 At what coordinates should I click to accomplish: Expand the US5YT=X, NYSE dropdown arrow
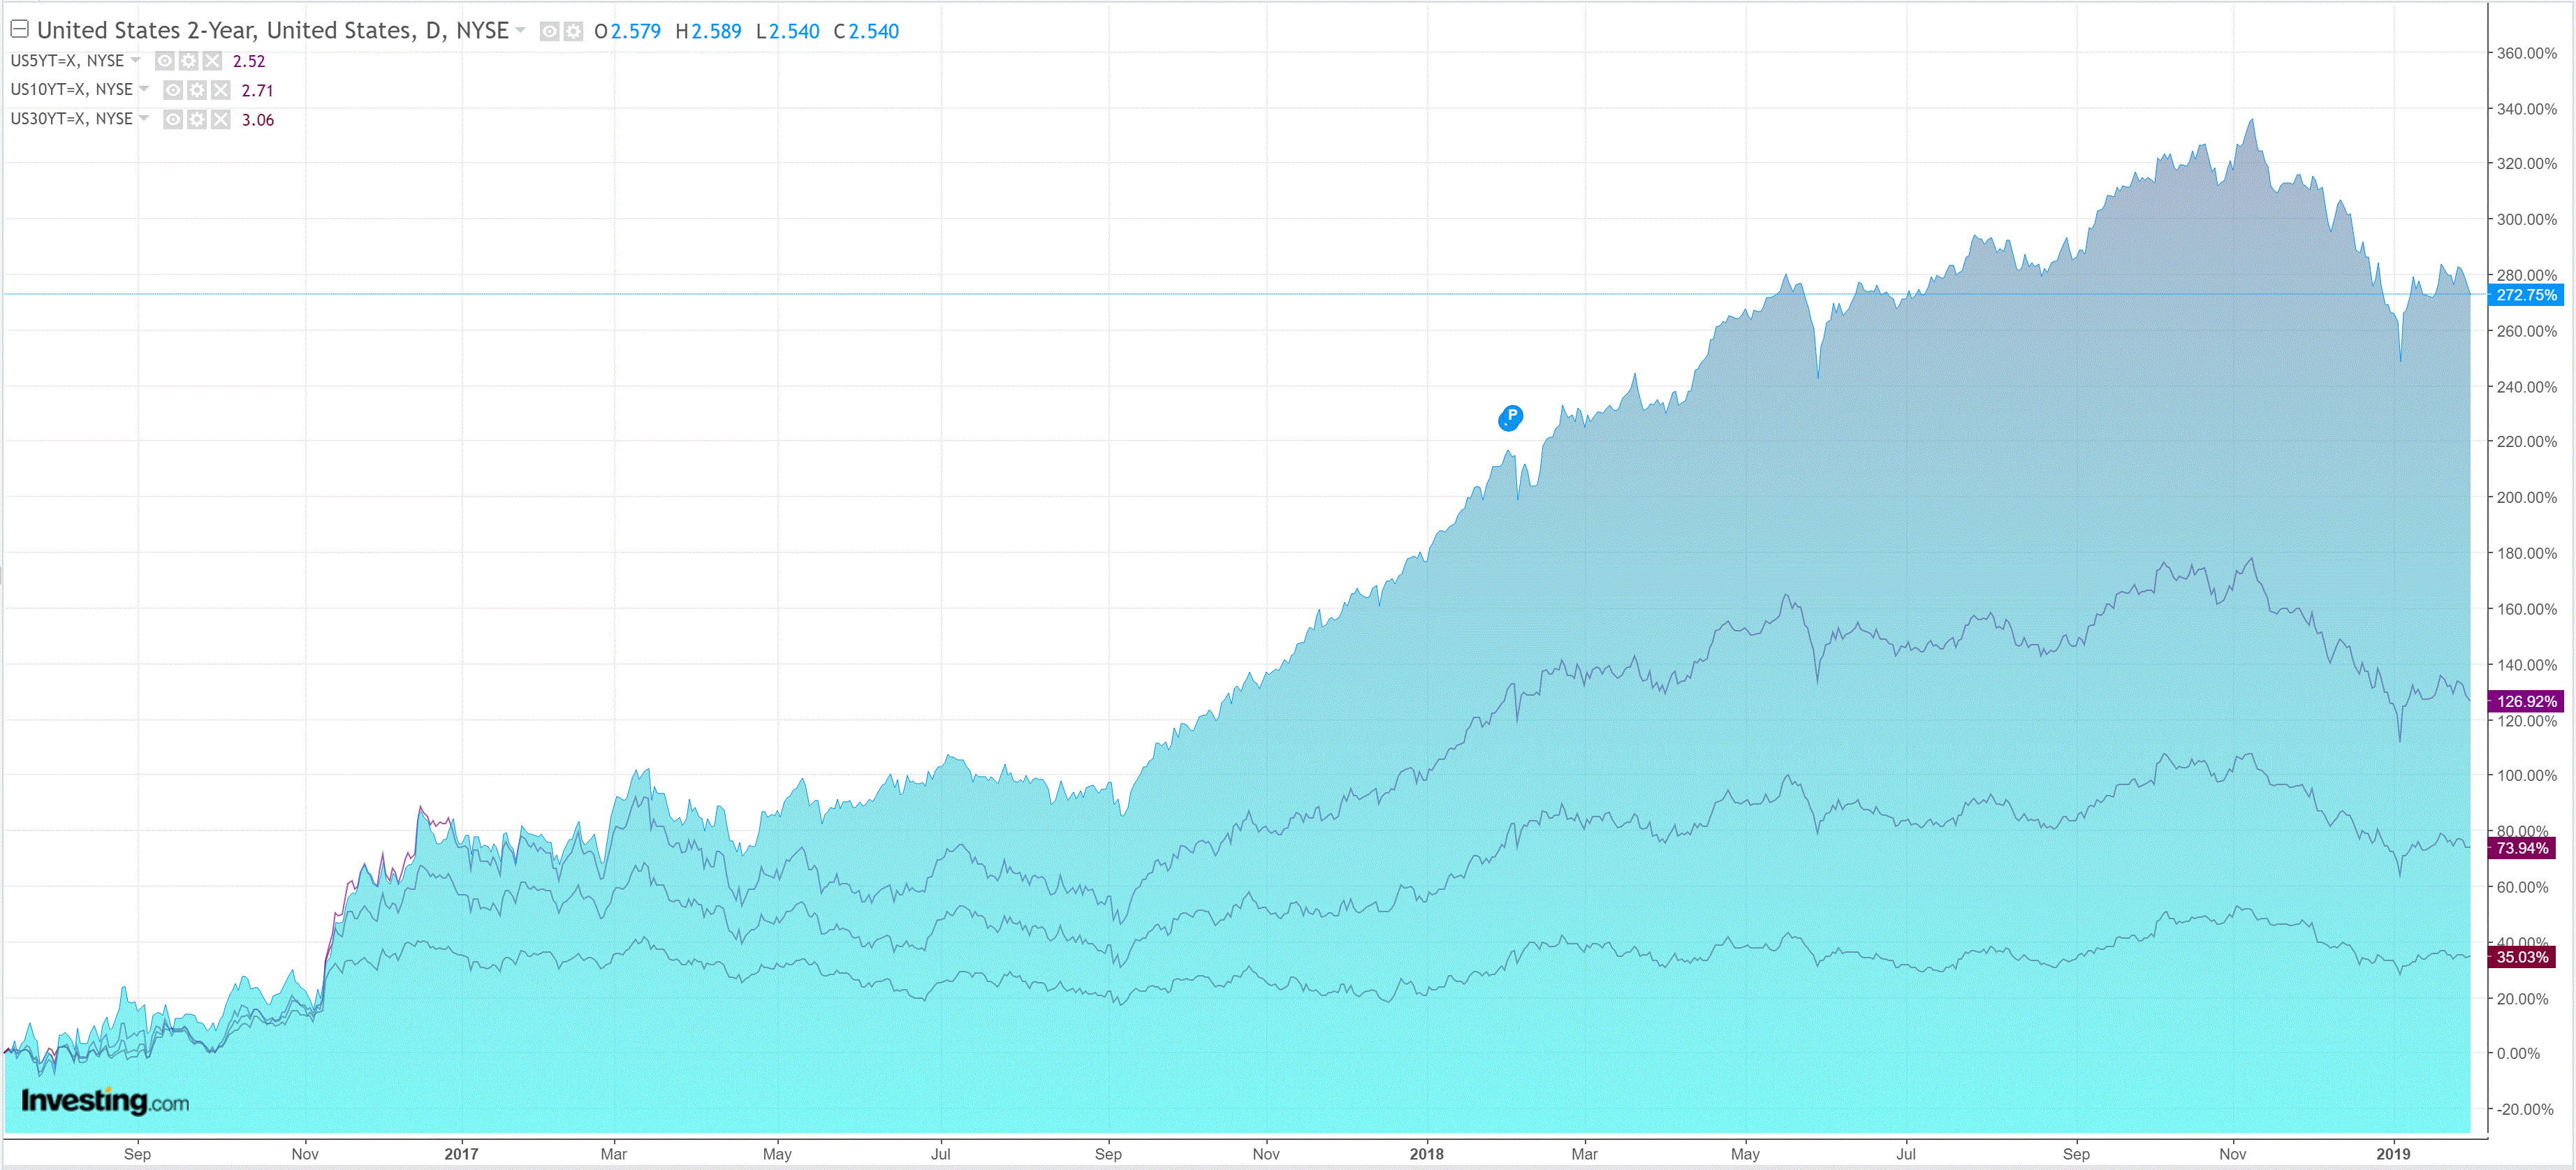tap(136, 60)
